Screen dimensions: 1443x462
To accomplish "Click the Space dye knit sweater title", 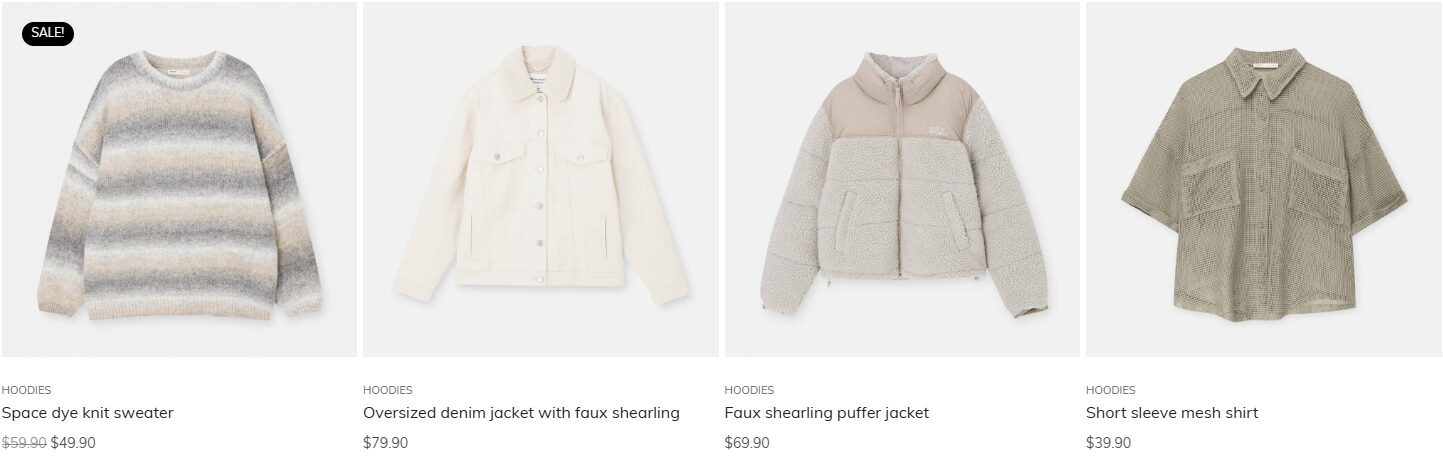I will click(88, 413).
